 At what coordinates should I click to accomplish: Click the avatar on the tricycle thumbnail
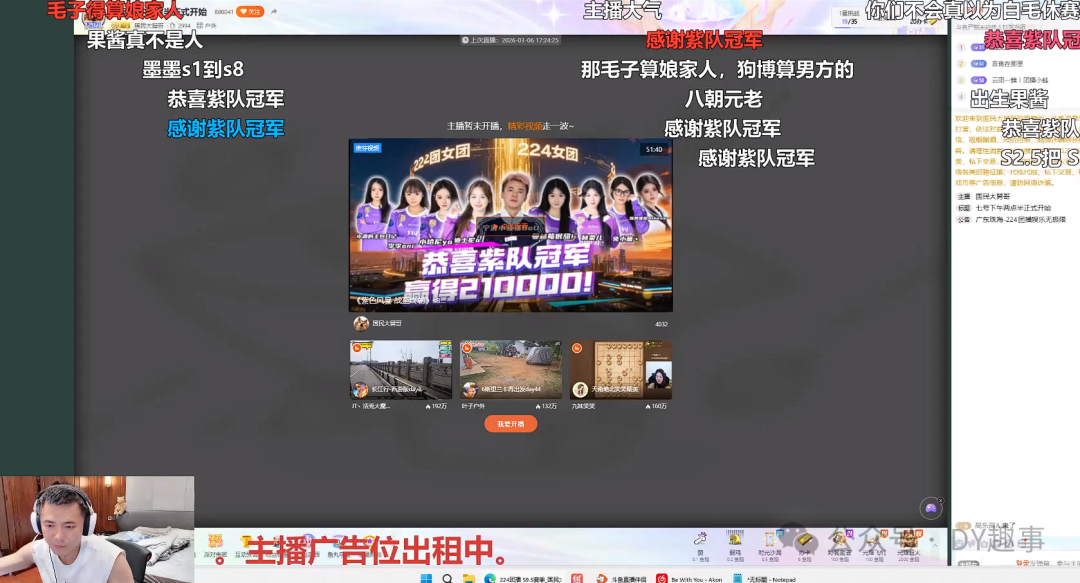click(470, 390)
